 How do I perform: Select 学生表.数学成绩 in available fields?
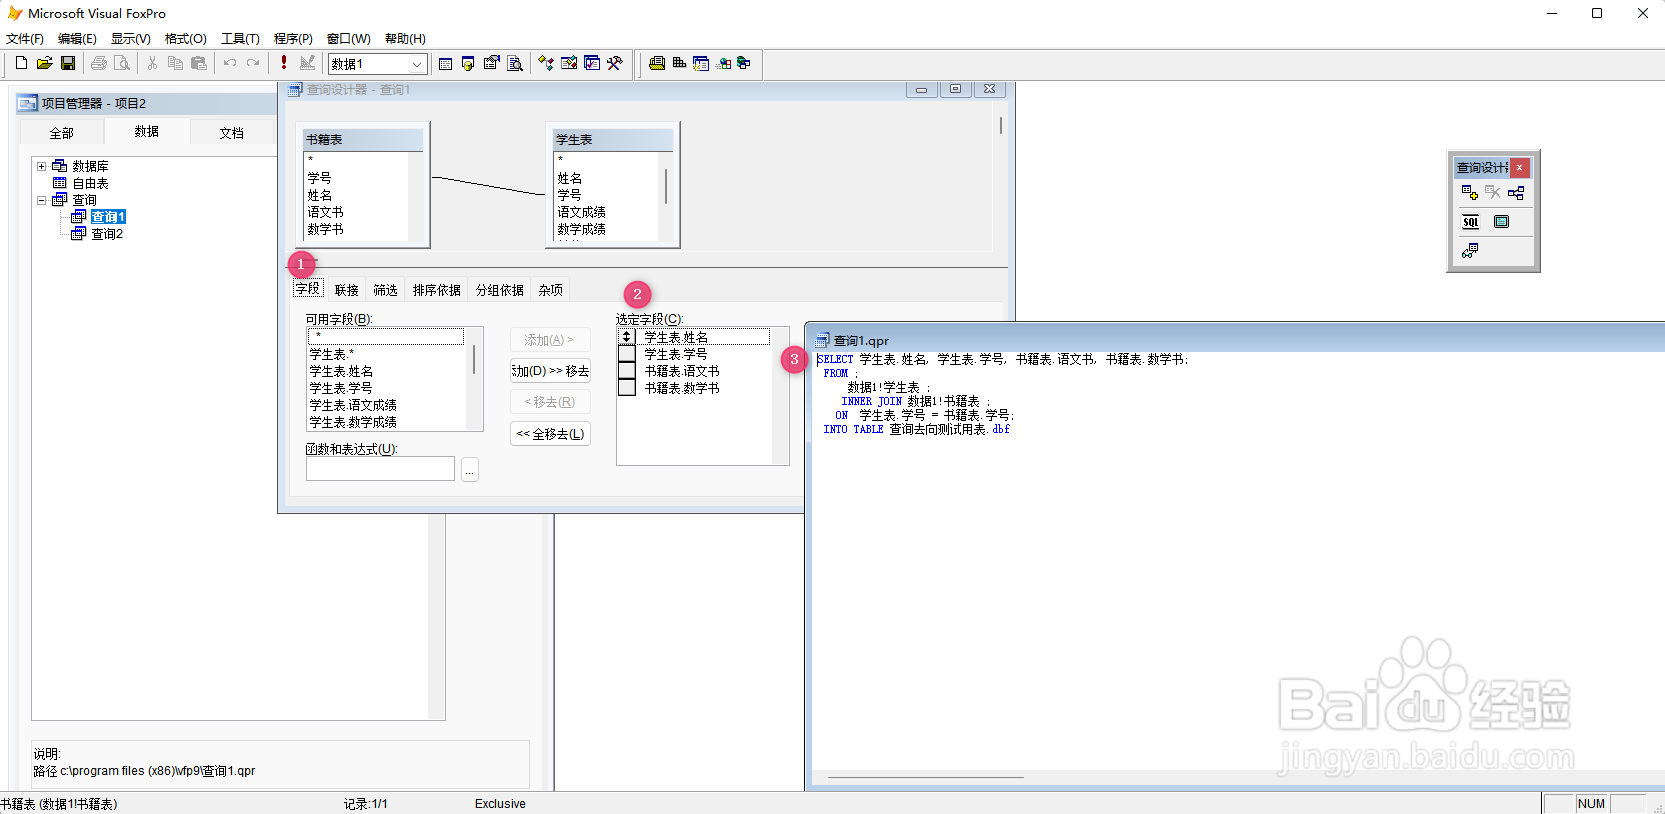353,422
